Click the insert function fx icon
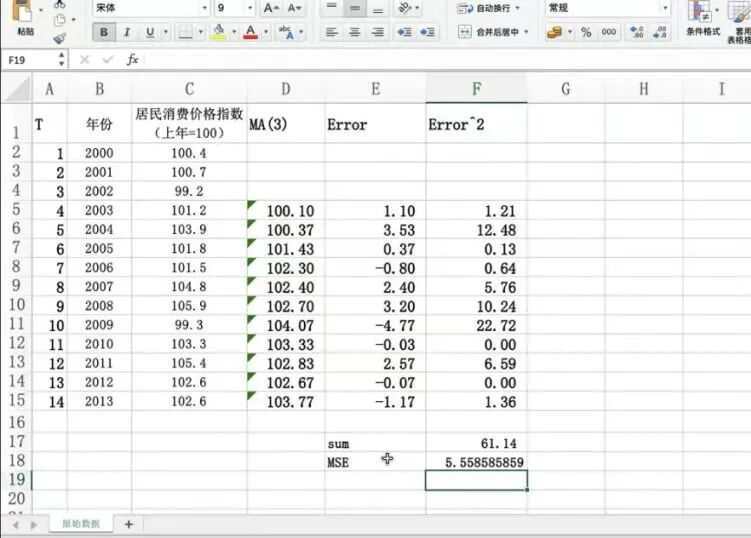751x538 pixels. [132, 60]
